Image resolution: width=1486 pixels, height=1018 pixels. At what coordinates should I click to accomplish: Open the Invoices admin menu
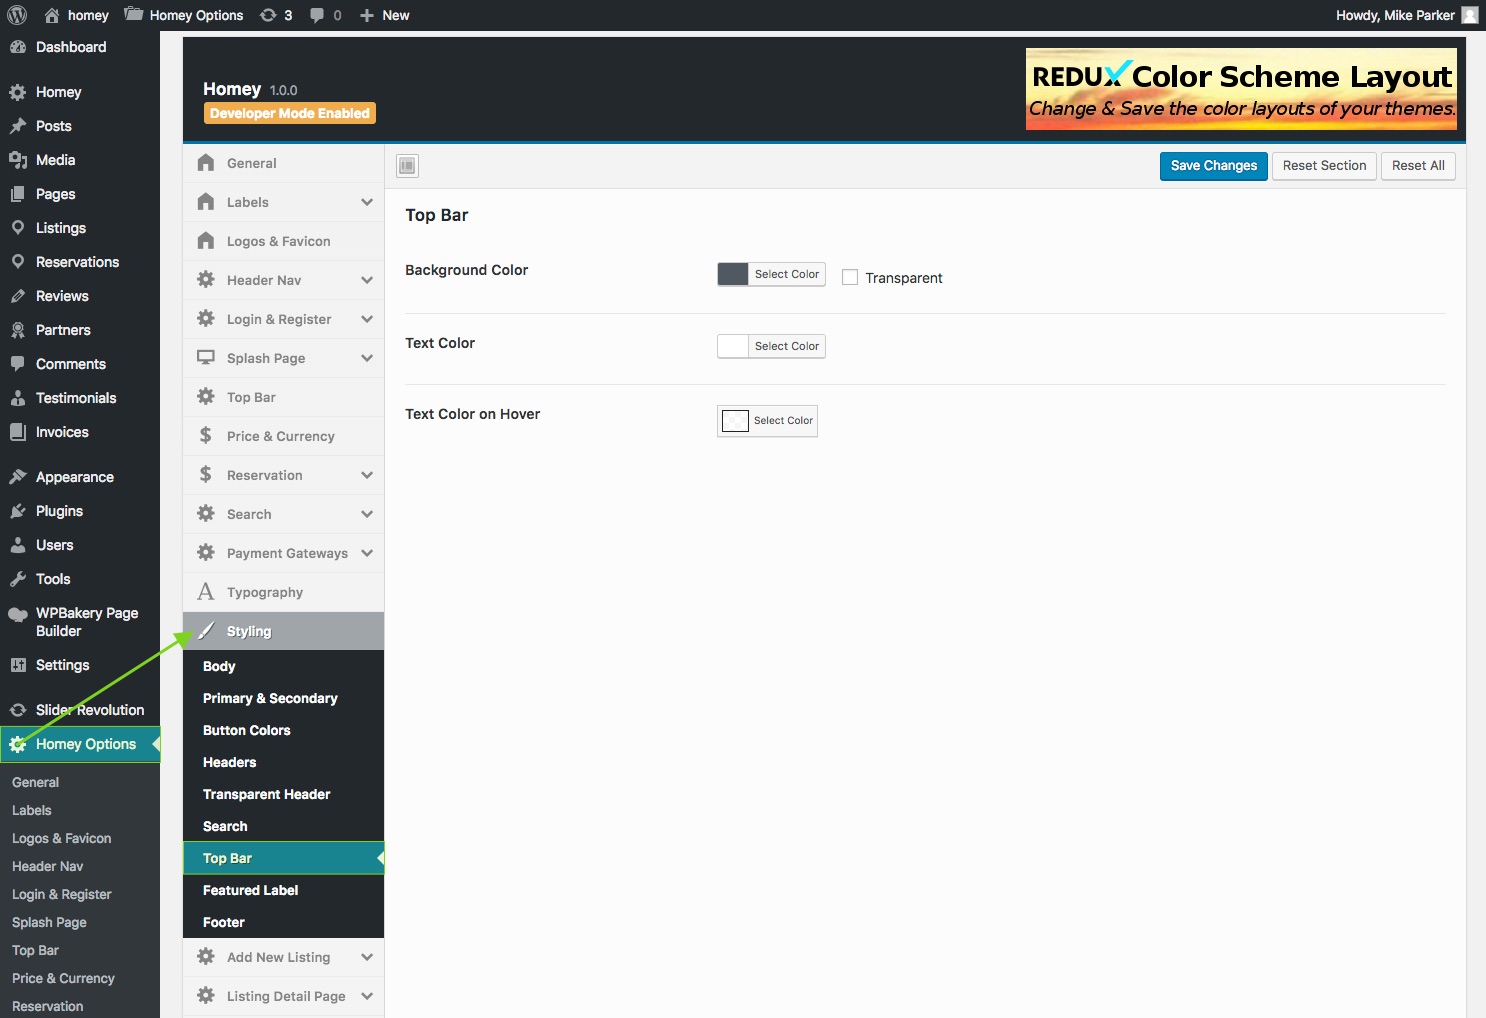[x=80, y=432]
